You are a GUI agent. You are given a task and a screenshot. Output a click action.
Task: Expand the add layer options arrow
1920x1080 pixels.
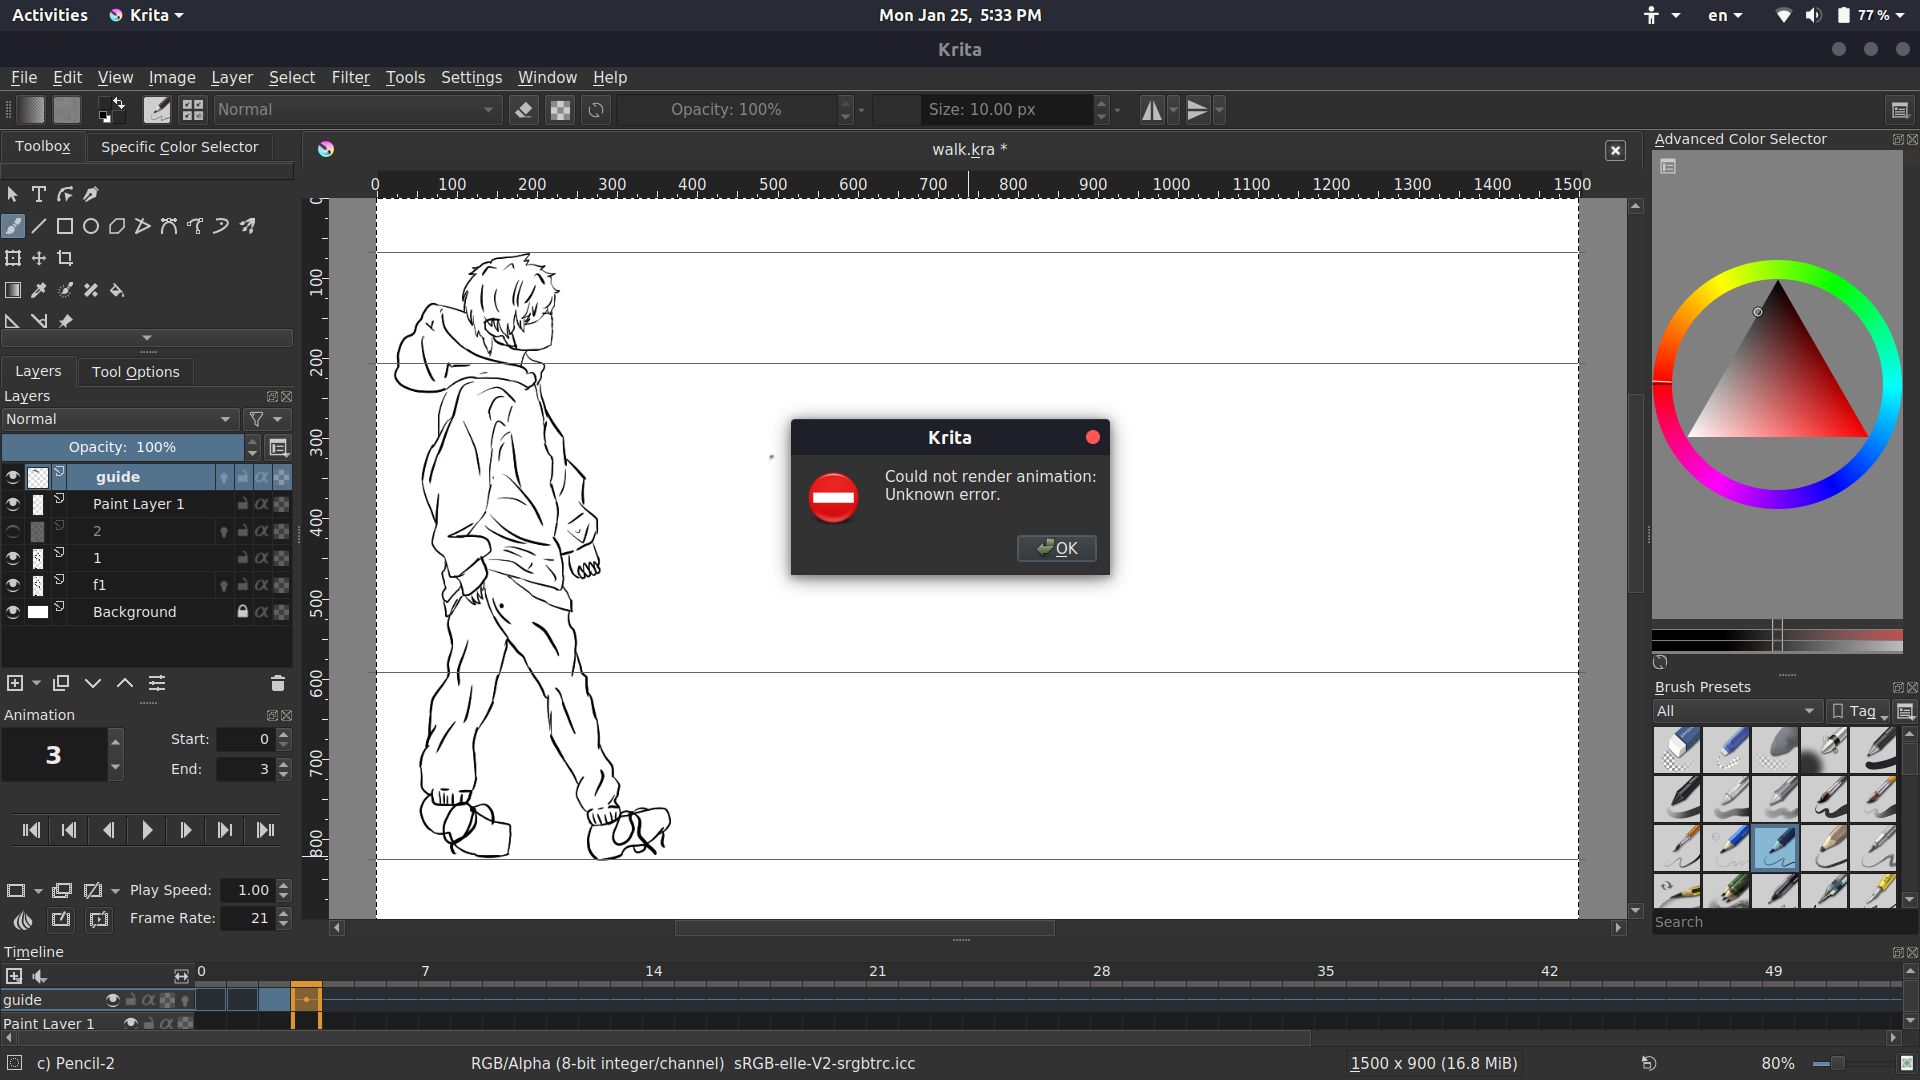point(37,683)
